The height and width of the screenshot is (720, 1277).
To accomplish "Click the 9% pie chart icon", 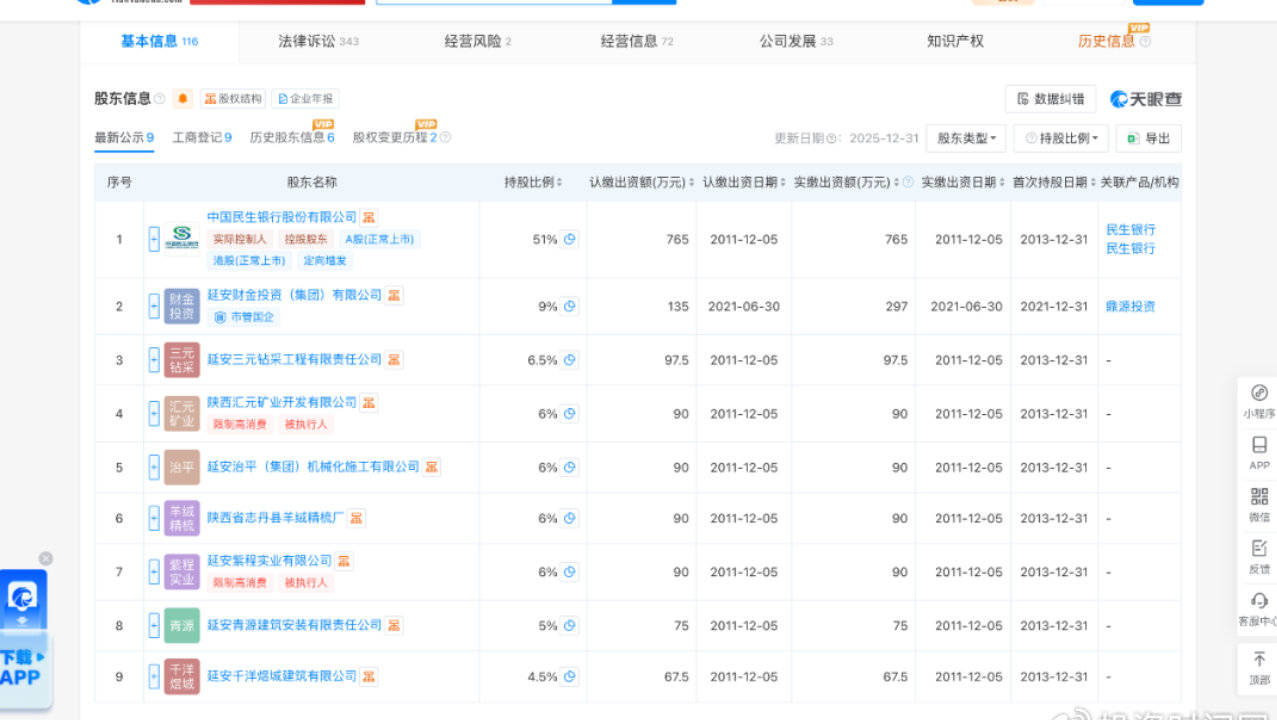I will point(570,306).
